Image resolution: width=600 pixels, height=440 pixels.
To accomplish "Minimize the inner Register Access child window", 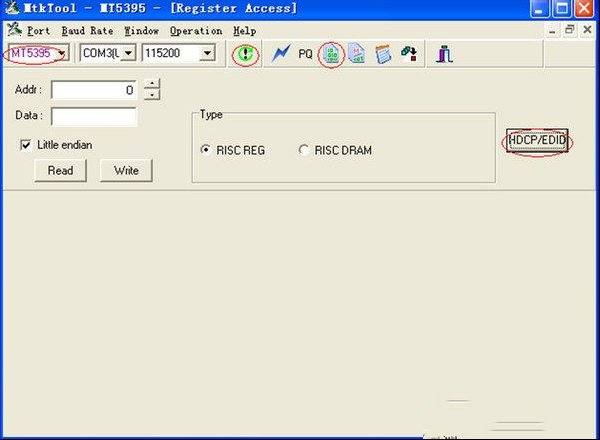I will tap(552, 30).
